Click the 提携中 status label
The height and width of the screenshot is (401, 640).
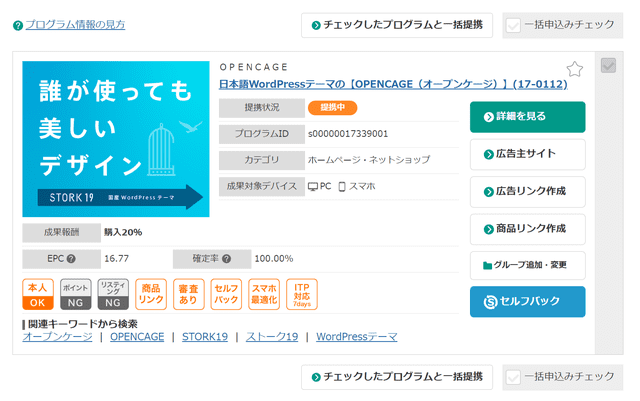point(333,108)
